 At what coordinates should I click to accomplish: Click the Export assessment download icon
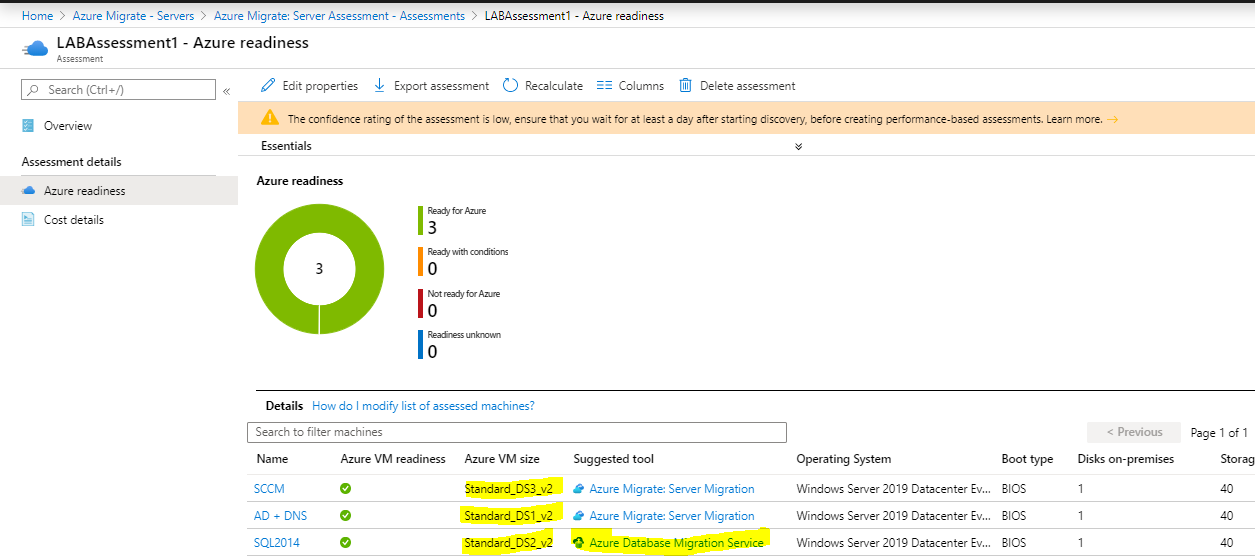(x=380, y=85)
